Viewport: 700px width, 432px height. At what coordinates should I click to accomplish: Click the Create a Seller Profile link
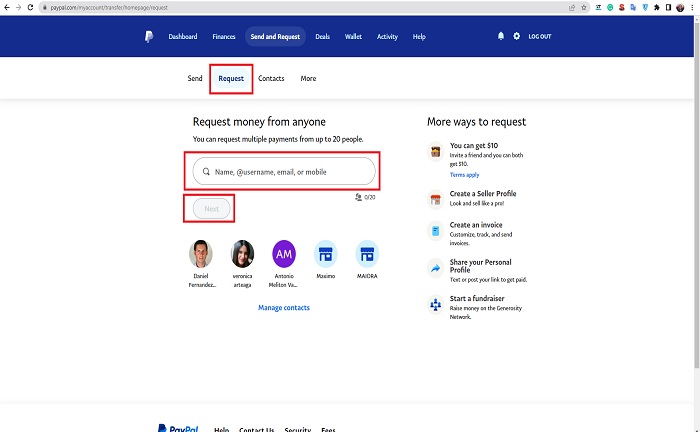tap(483, 193)
